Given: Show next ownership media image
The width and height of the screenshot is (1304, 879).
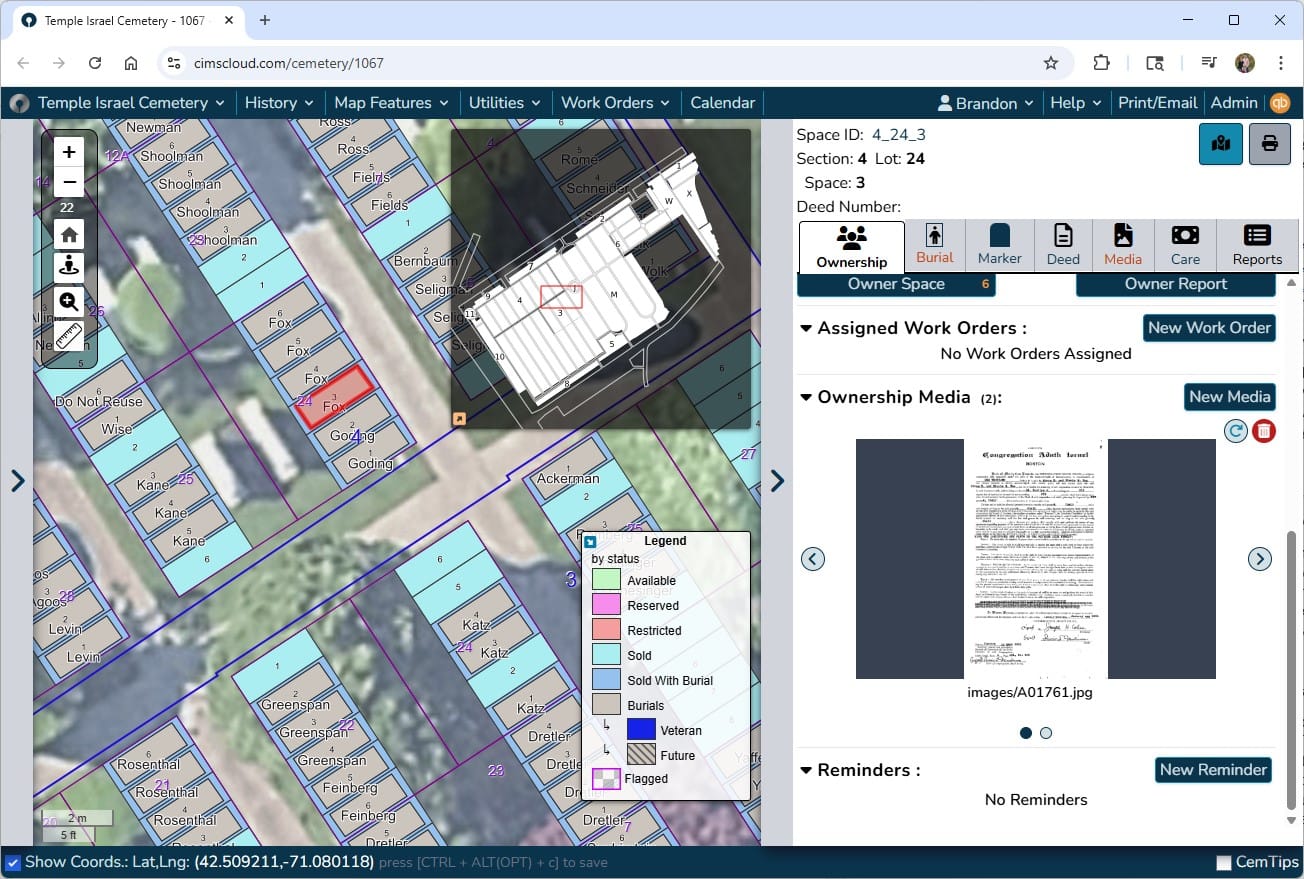Looking at the screenshot, I should point(1259,559).
